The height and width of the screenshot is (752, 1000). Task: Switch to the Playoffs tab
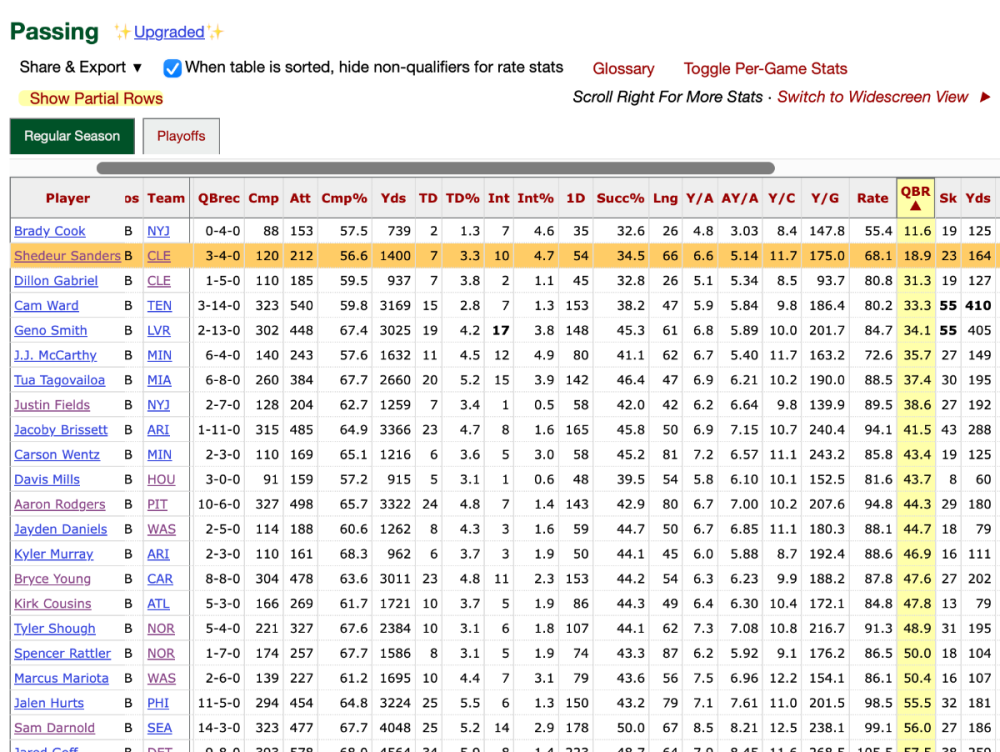point(181,136)
